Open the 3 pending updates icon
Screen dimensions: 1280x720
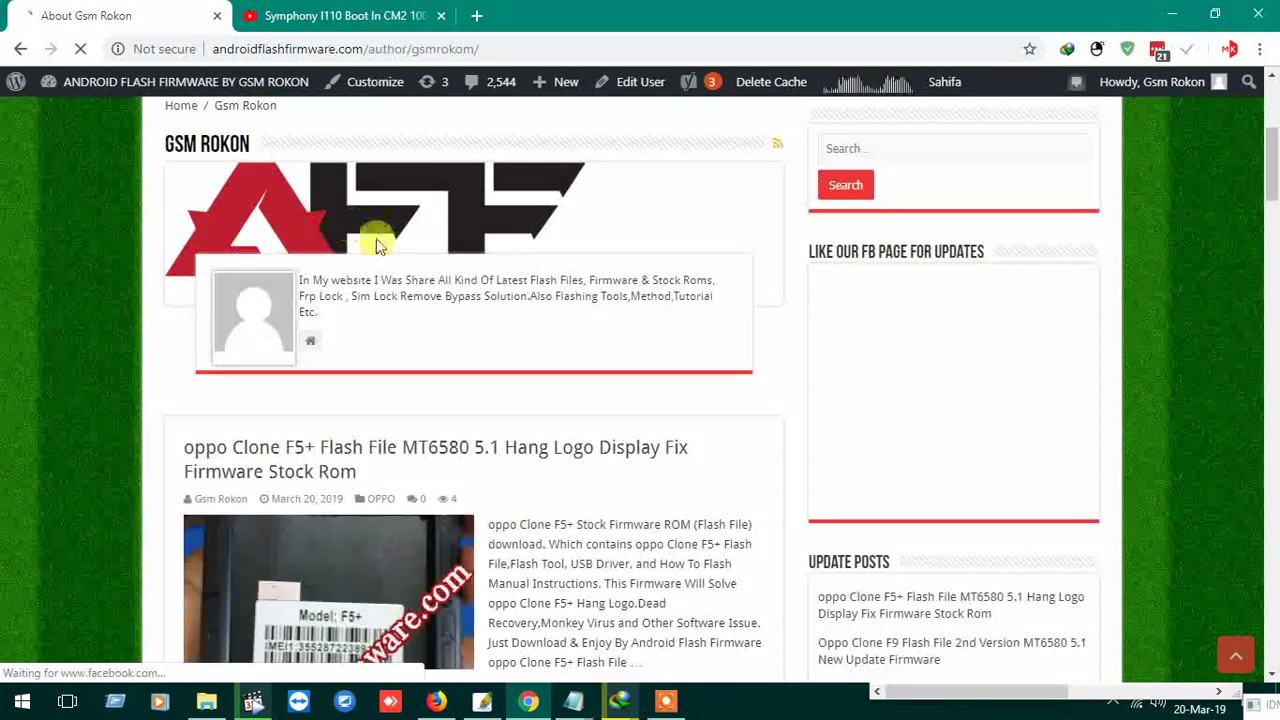433,82
